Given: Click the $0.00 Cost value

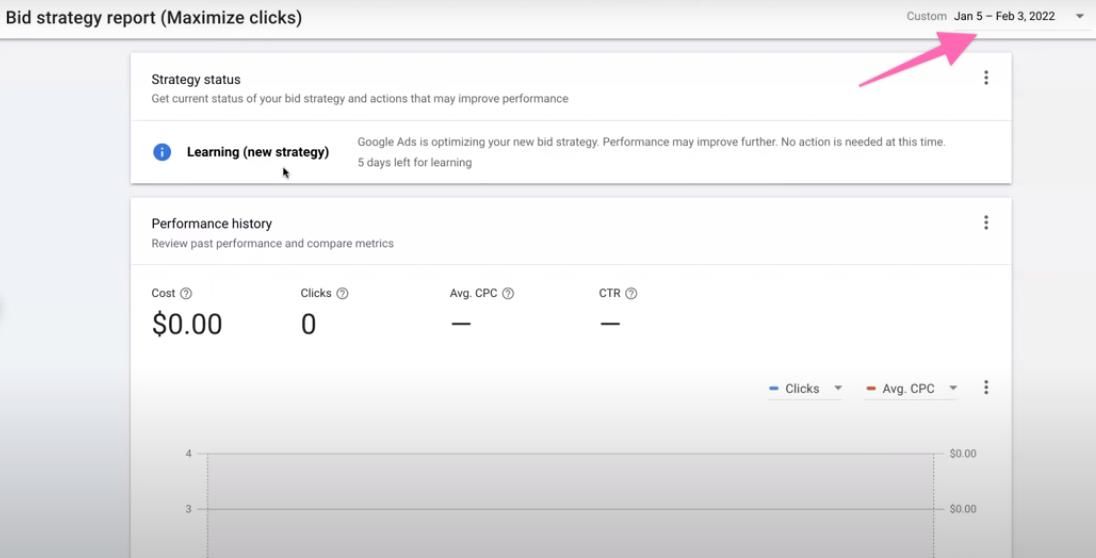Looking at the screenshot, I should point(187,324).
